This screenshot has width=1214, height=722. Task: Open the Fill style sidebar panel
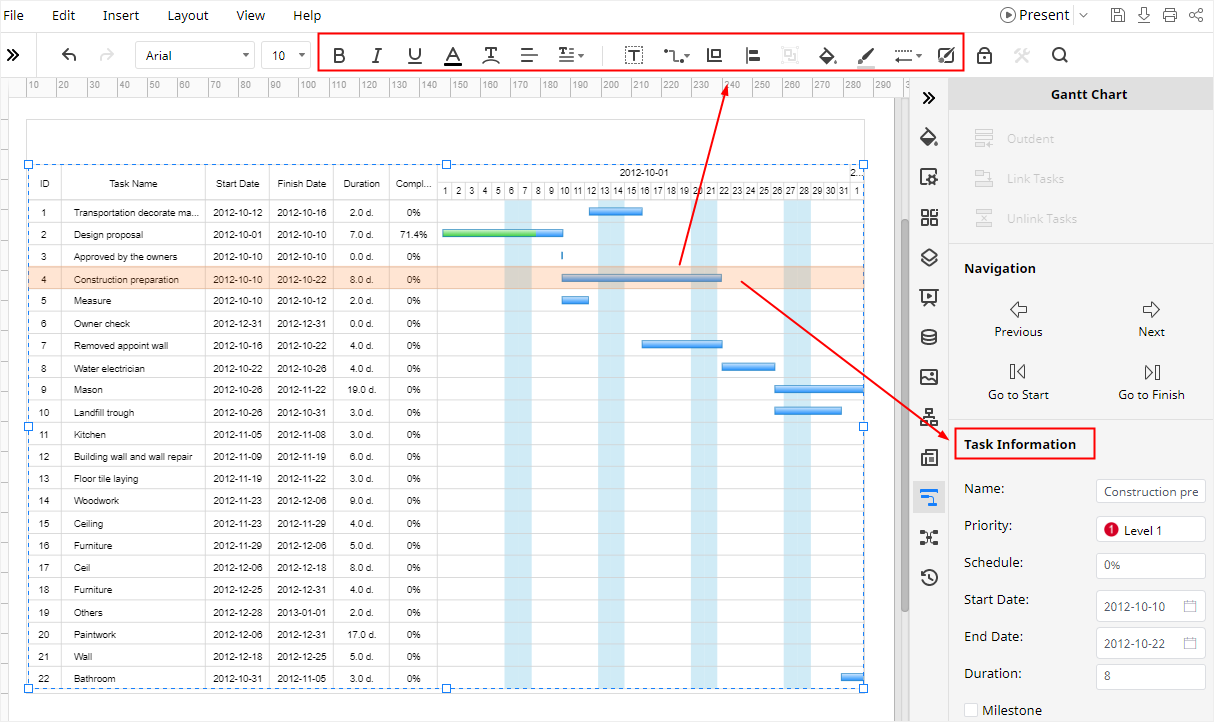(x=929, y=137)
